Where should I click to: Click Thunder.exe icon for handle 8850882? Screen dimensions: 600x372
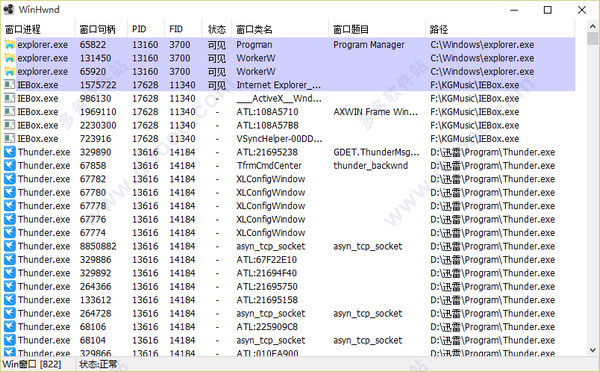(x=10, y=246)
